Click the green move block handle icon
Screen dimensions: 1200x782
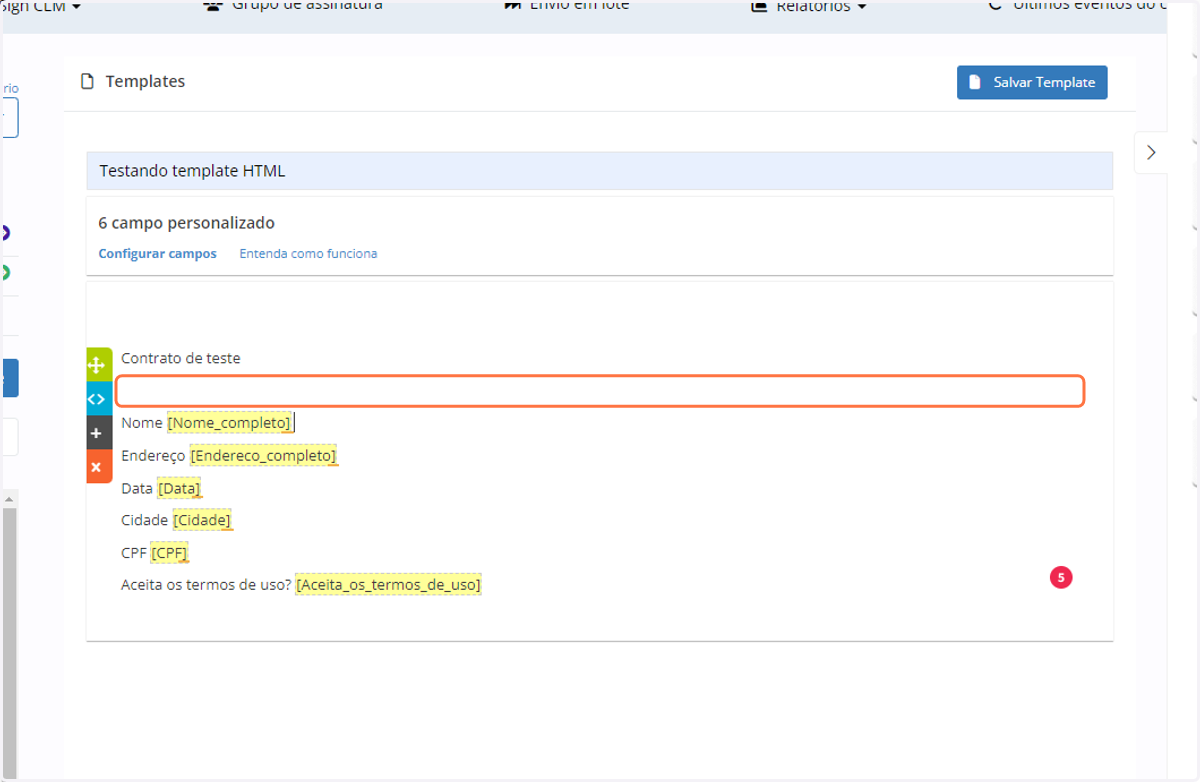[x=98, y=365]
